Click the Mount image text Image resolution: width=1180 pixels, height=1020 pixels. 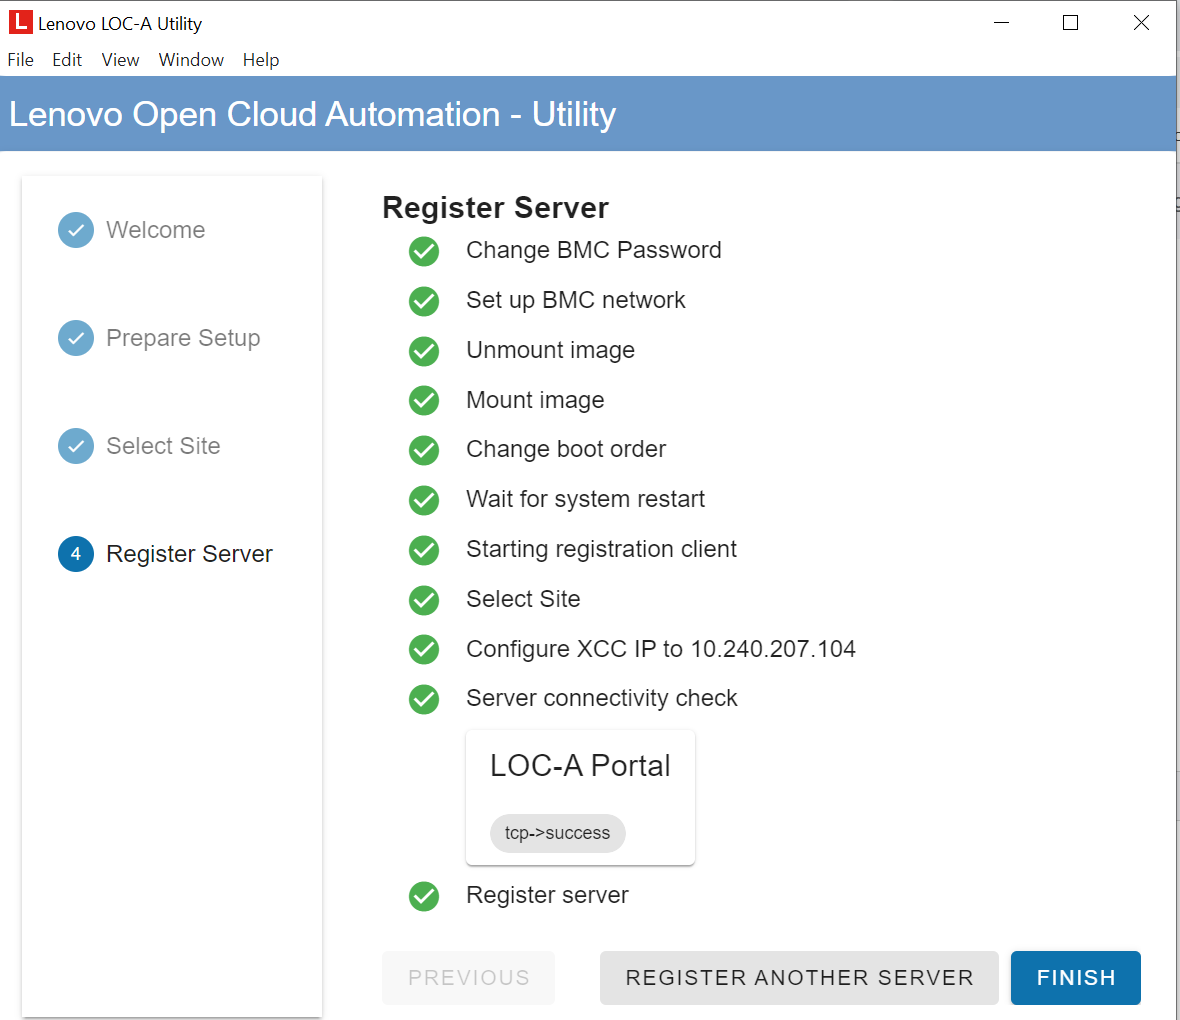(x=535, y=400)
